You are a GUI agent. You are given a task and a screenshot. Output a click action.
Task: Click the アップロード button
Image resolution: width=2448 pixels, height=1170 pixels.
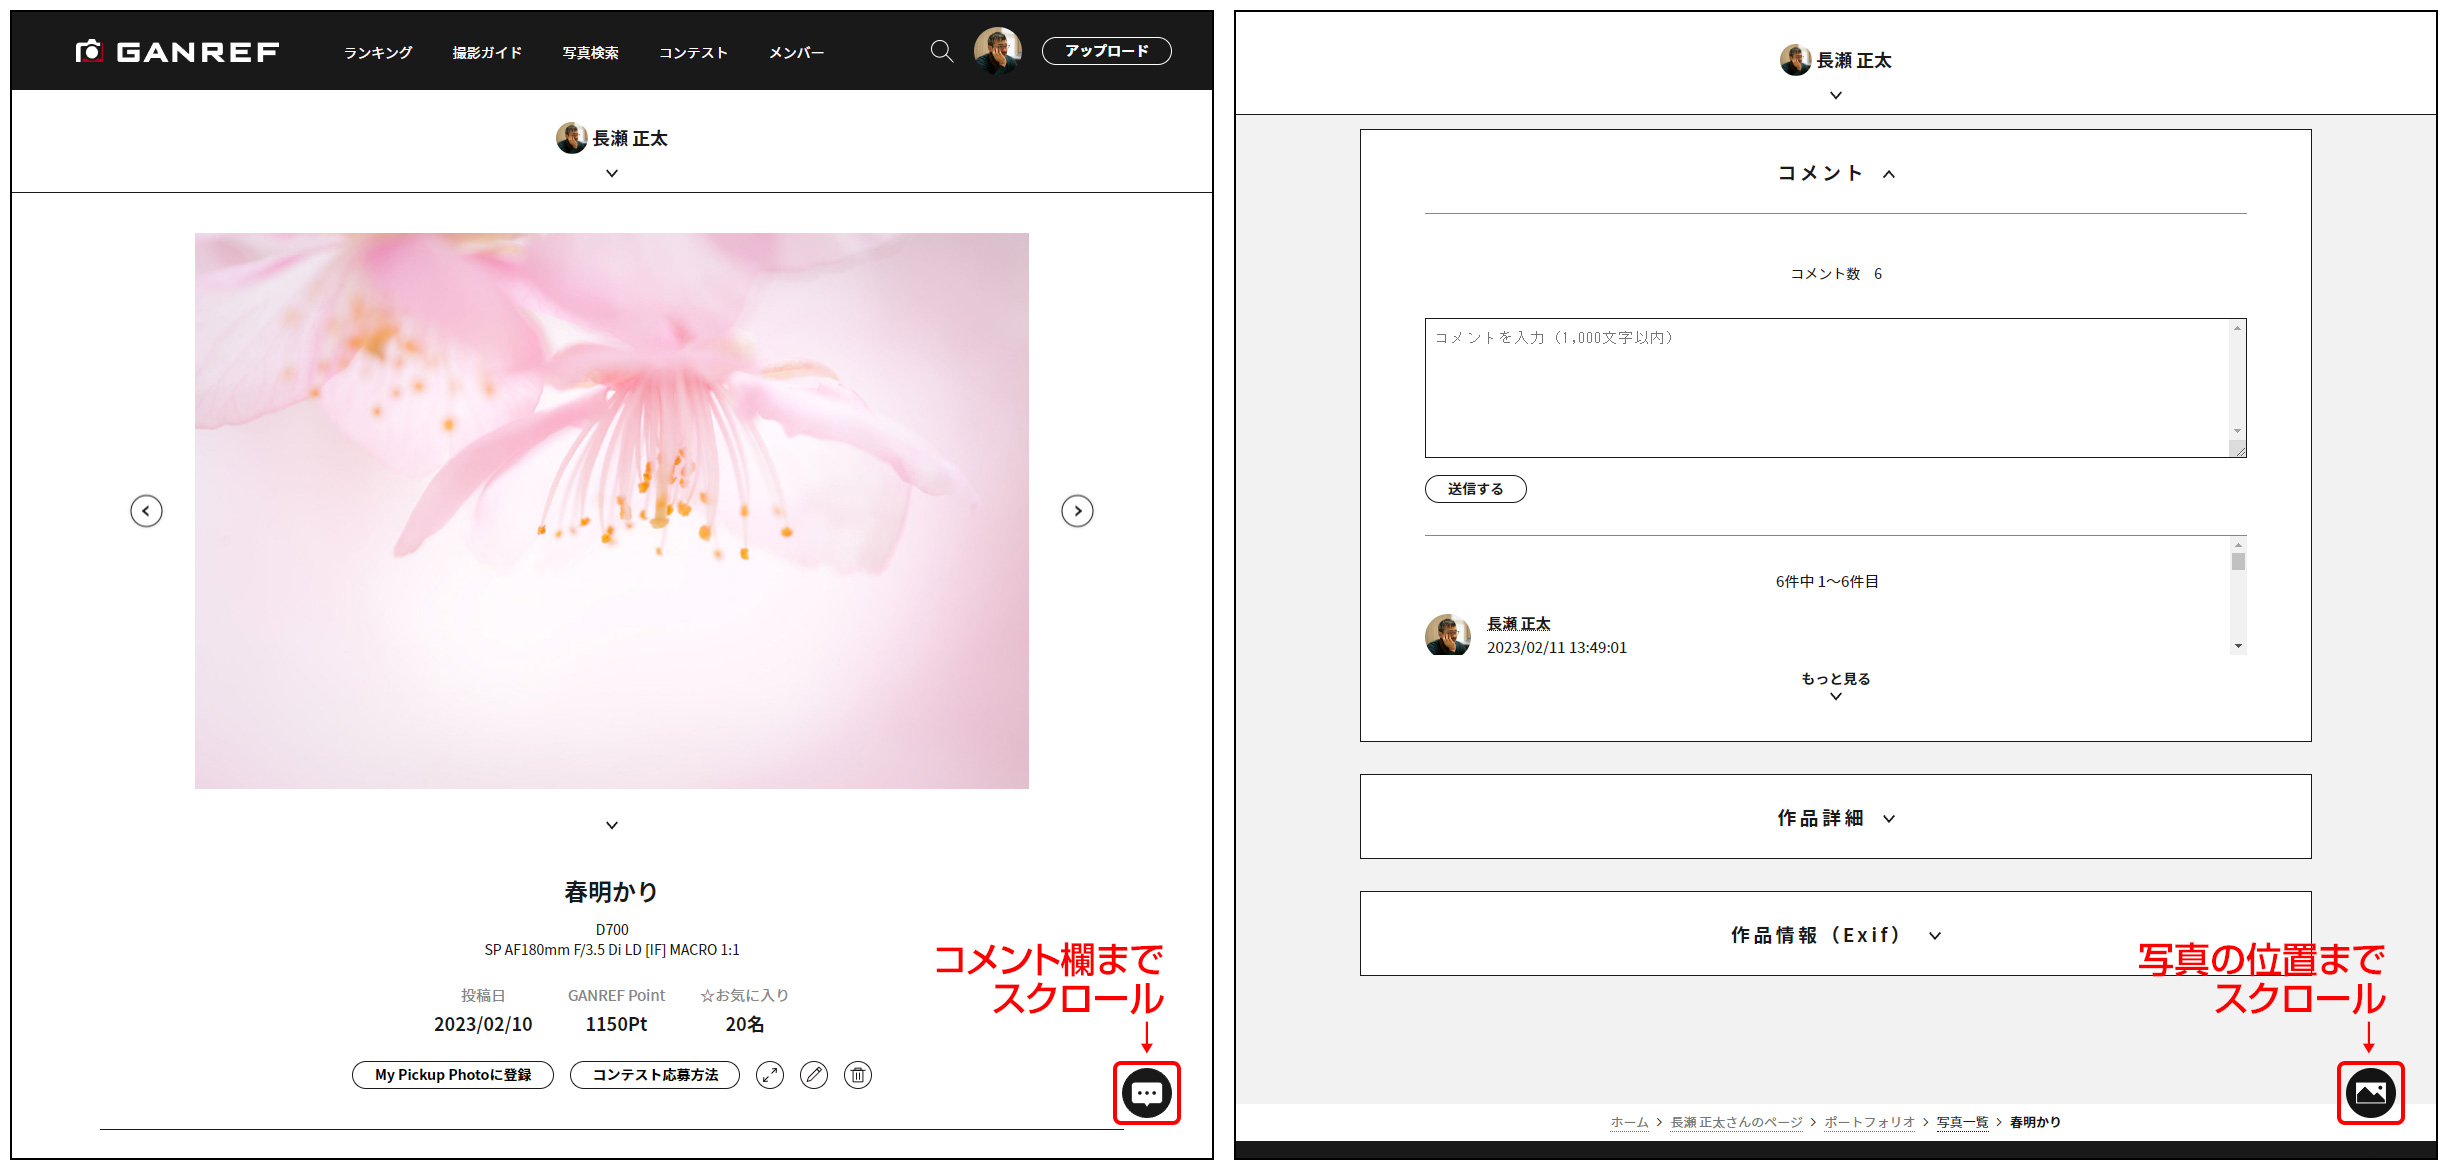coord(1107,51)
